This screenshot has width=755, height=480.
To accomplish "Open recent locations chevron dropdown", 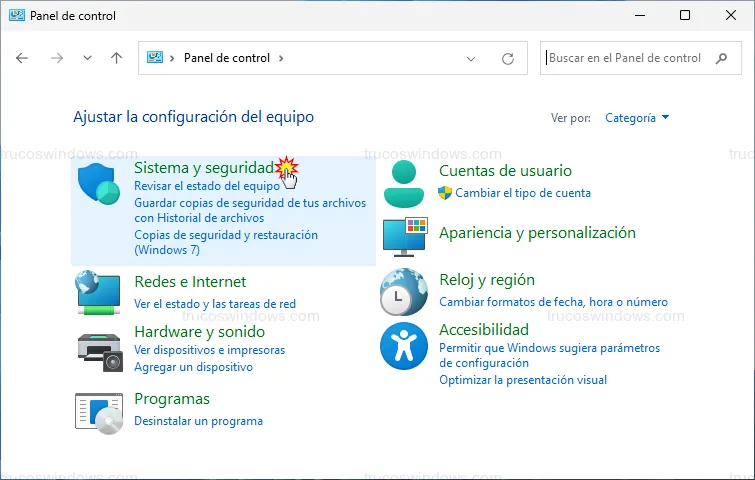I will click(87, 58).
